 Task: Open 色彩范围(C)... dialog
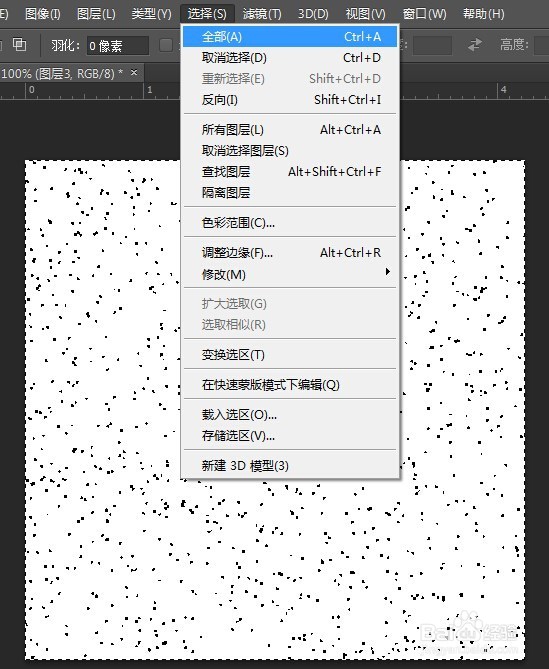tap(290, 223)
